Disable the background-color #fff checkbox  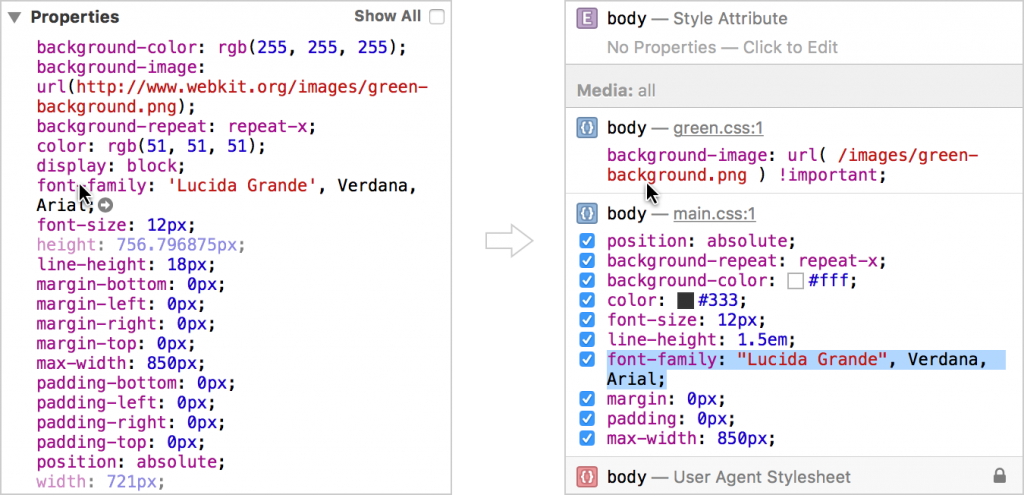pyautogui.click(x=587, y=281)
